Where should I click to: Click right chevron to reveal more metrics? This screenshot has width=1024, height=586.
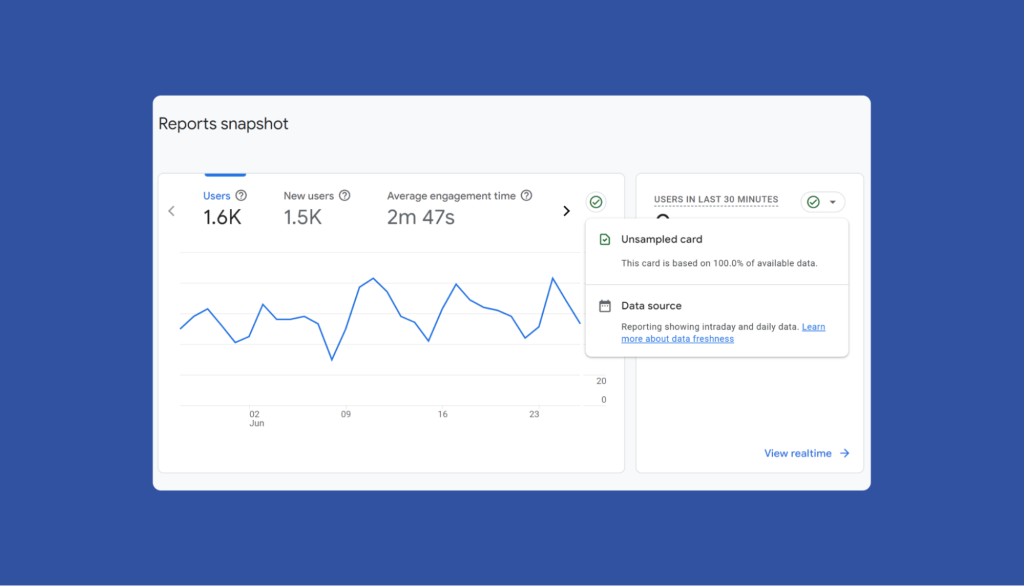coord(566,211)
